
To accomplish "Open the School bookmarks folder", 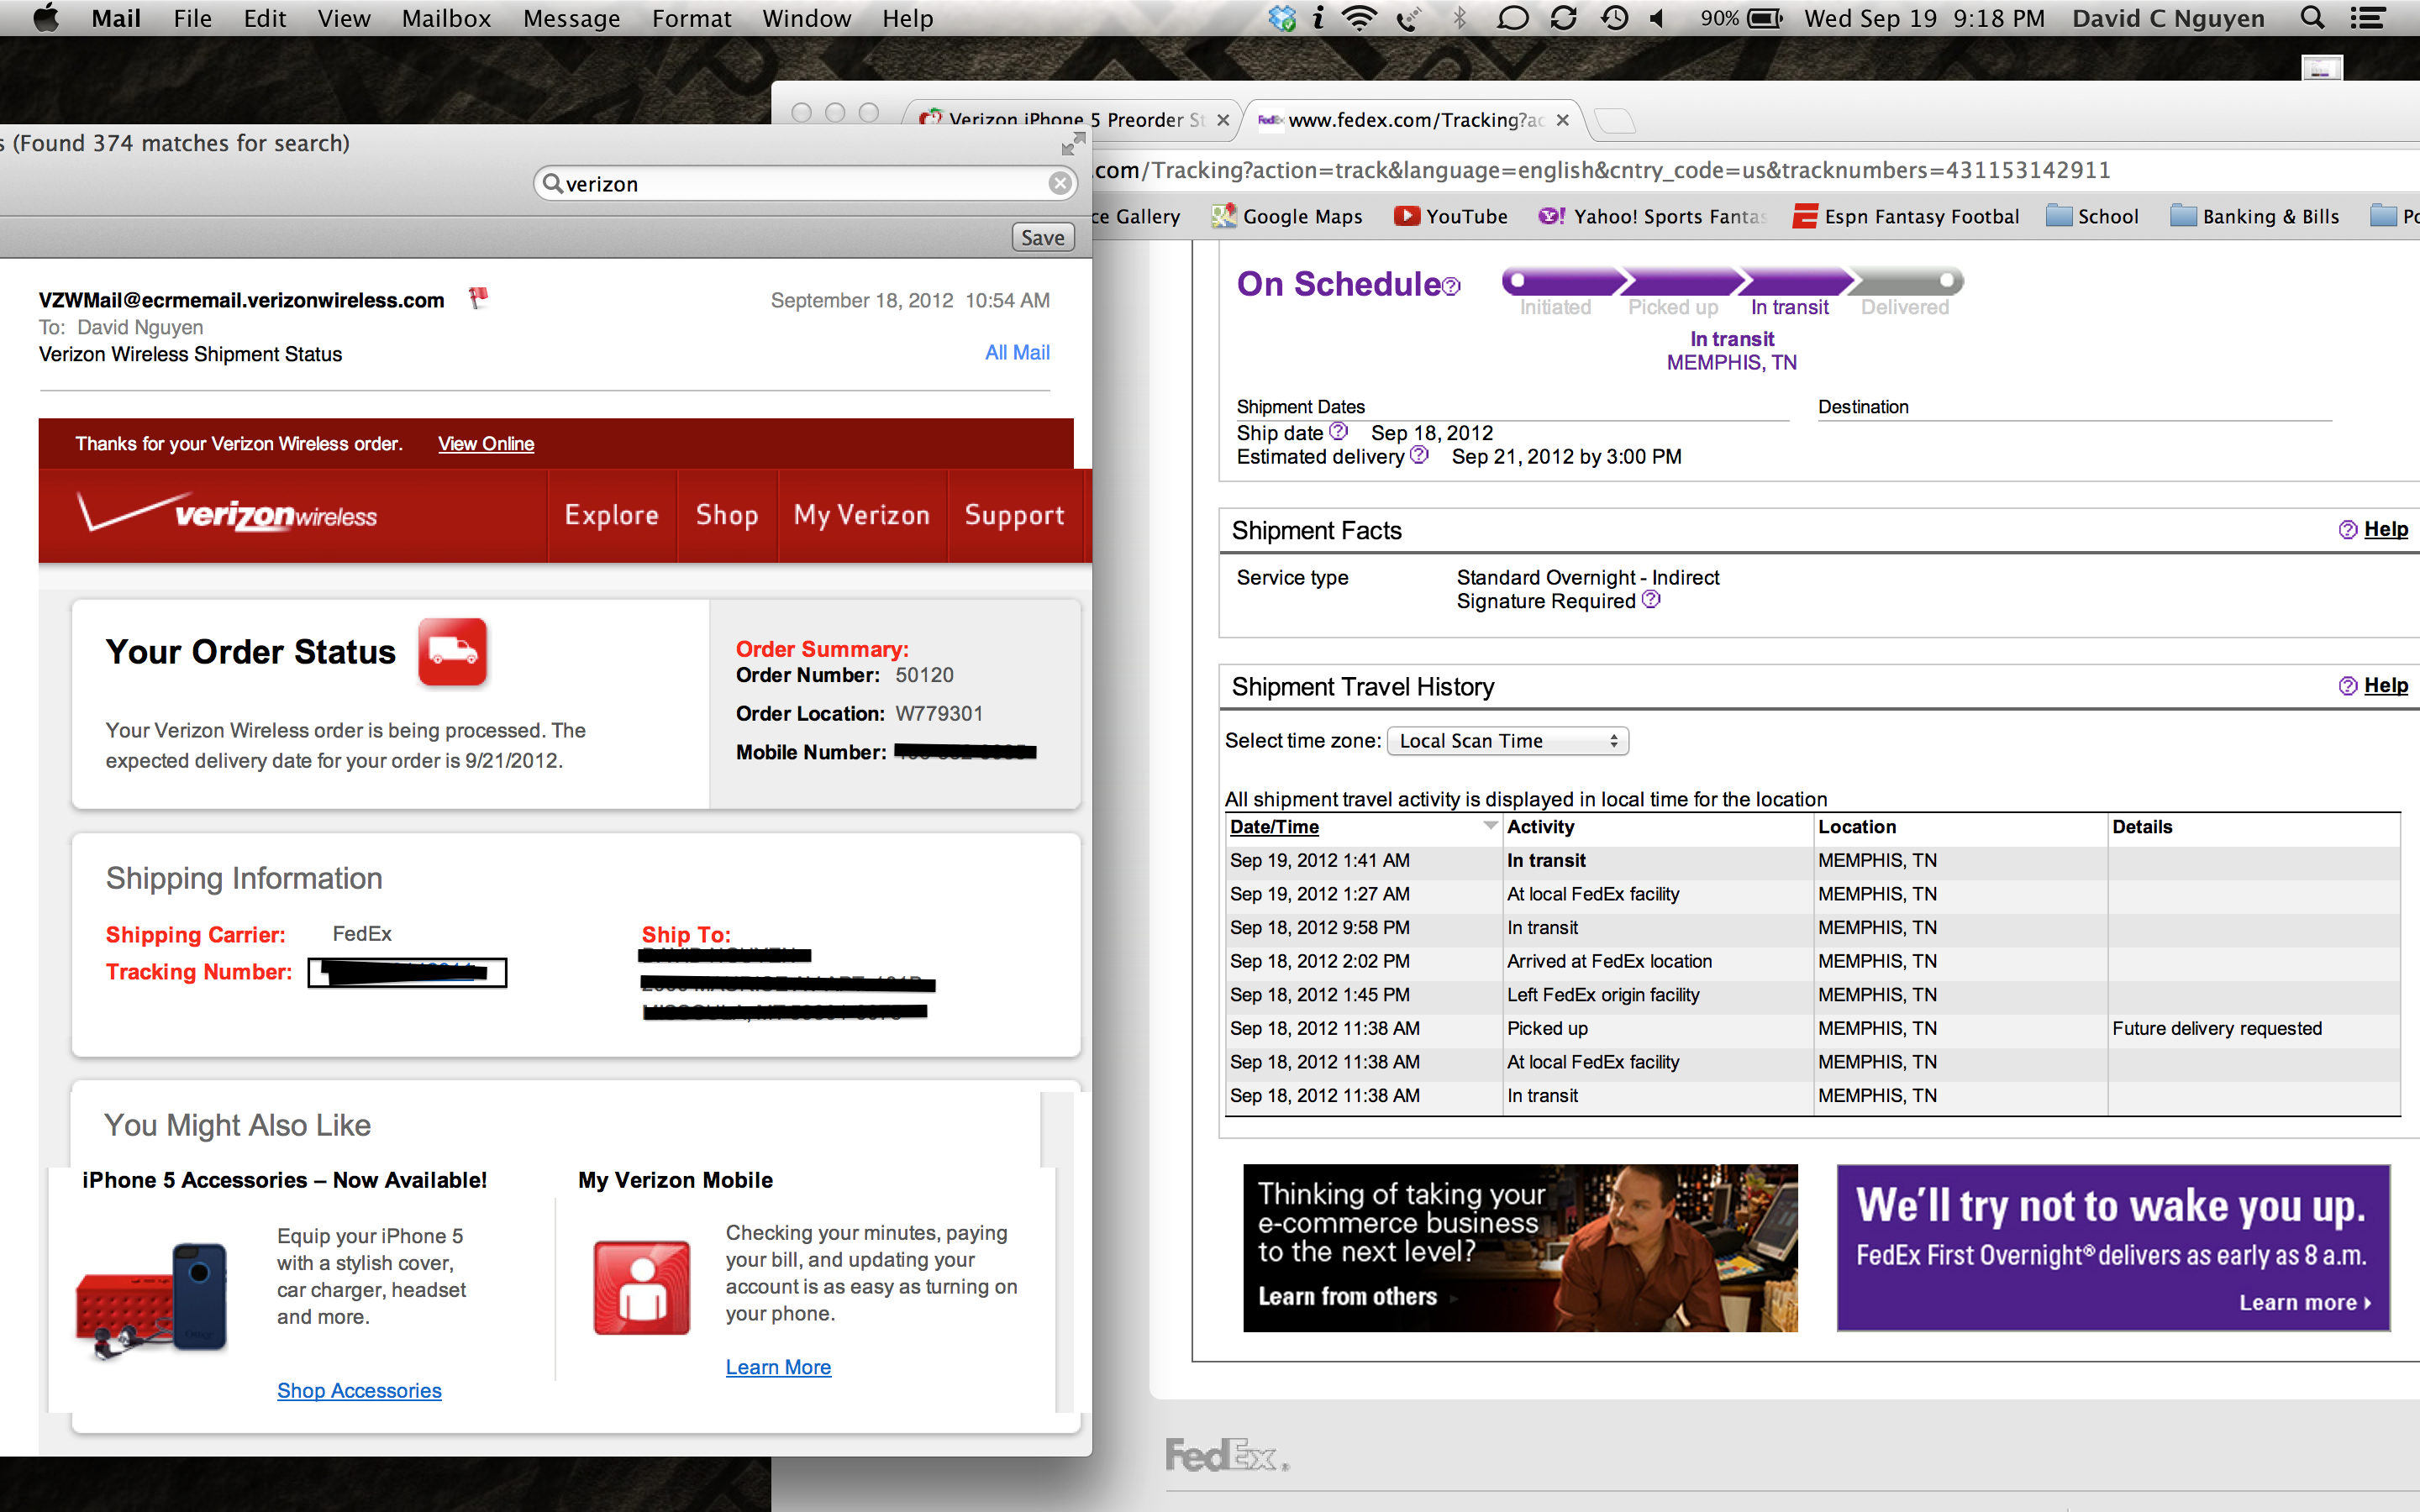I will point(2092,216).
